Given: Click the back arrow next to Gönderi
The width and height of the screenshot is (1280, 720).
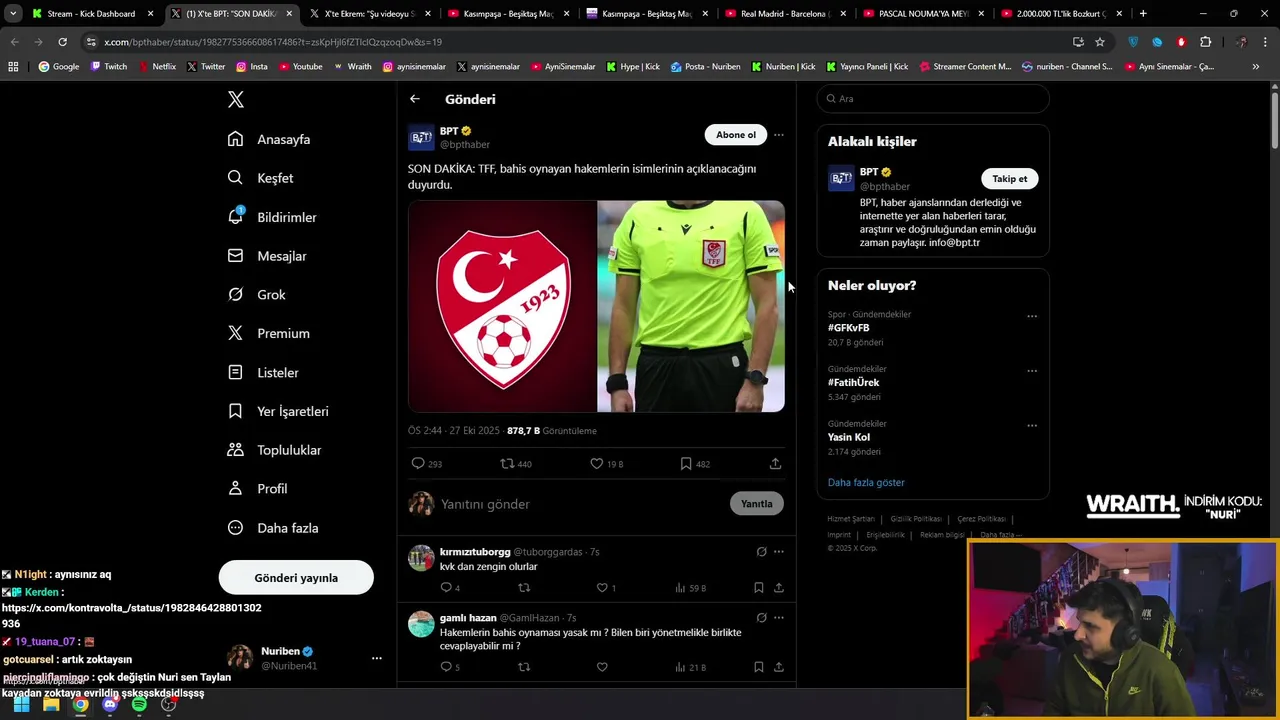Looking at the screenshot, I should coord(415,99).
